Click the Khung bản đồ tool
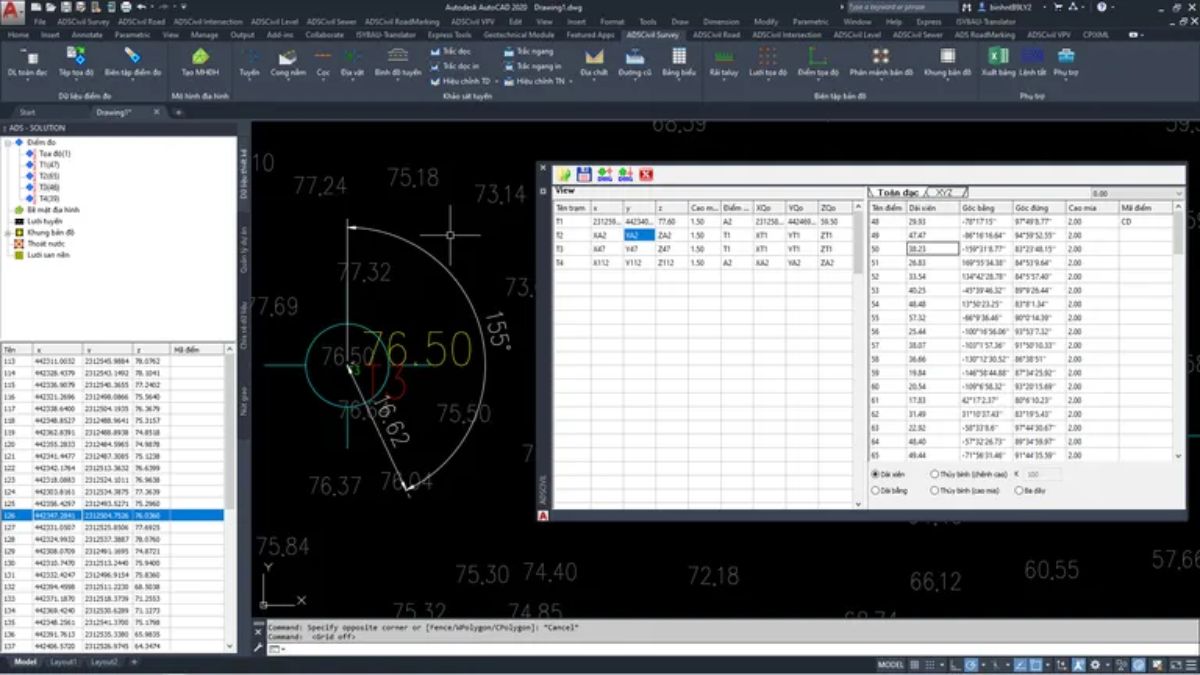The width and height of the screenshot is (1200, 675). click(x=947, y=61)
